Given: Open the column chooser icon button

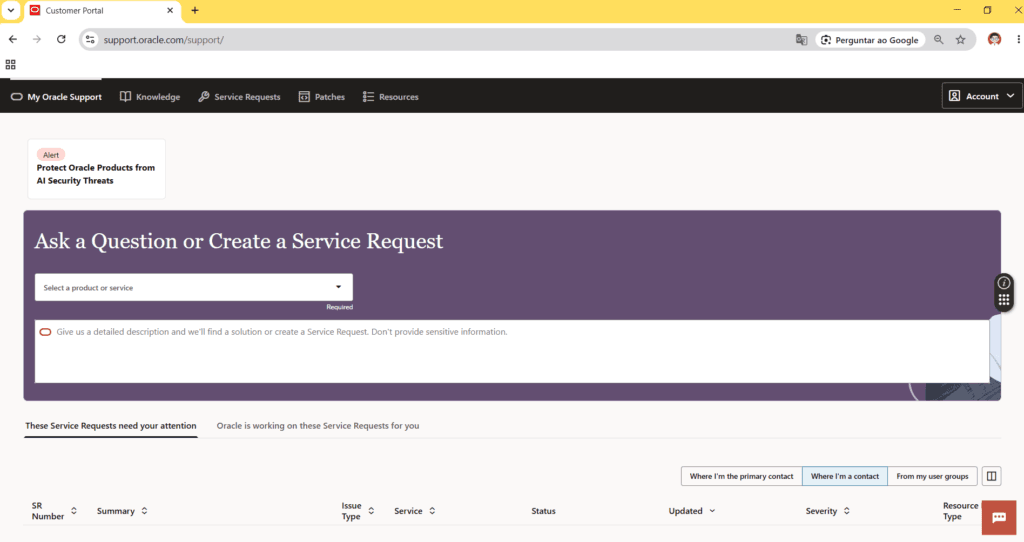Looking at the screenshot, I should (991, 476).
